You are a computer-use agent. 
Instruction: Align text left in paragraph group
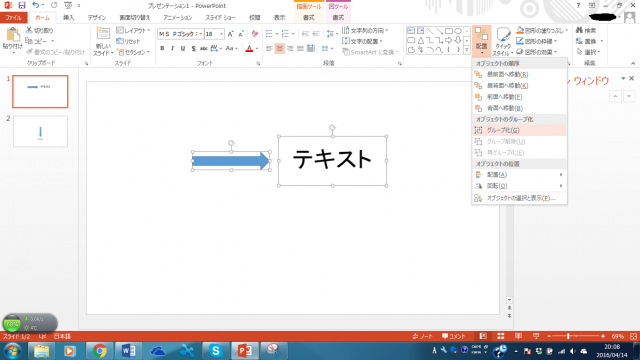point(269,49)
